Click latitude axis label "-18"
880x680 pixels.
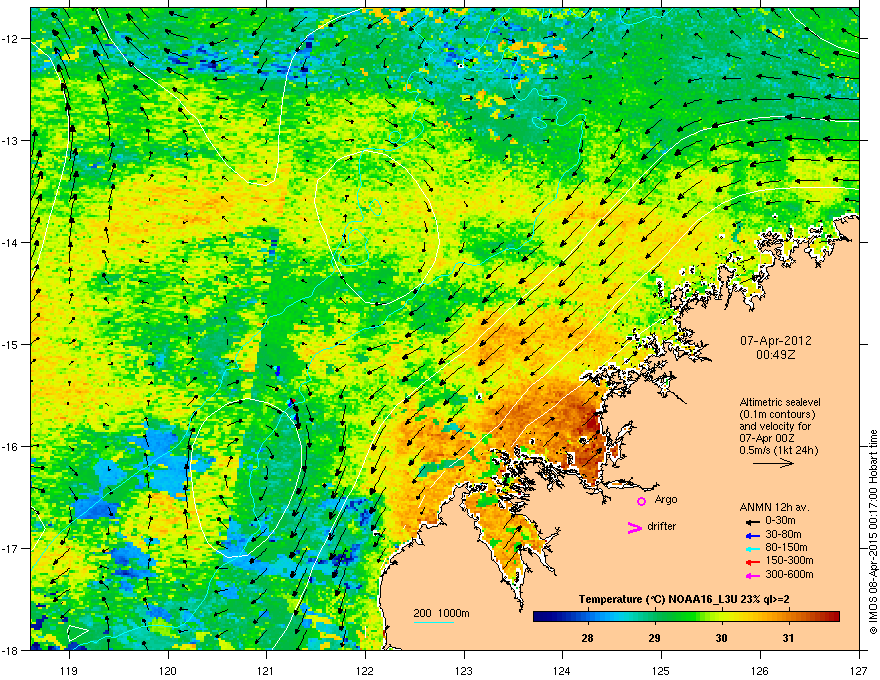coord(10,650)
